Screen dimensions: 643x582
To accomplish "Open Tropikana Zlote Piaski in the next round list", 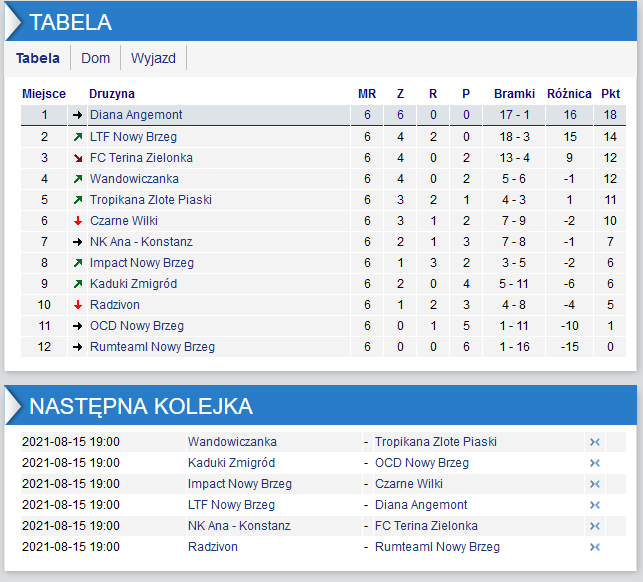I will 435,442.
